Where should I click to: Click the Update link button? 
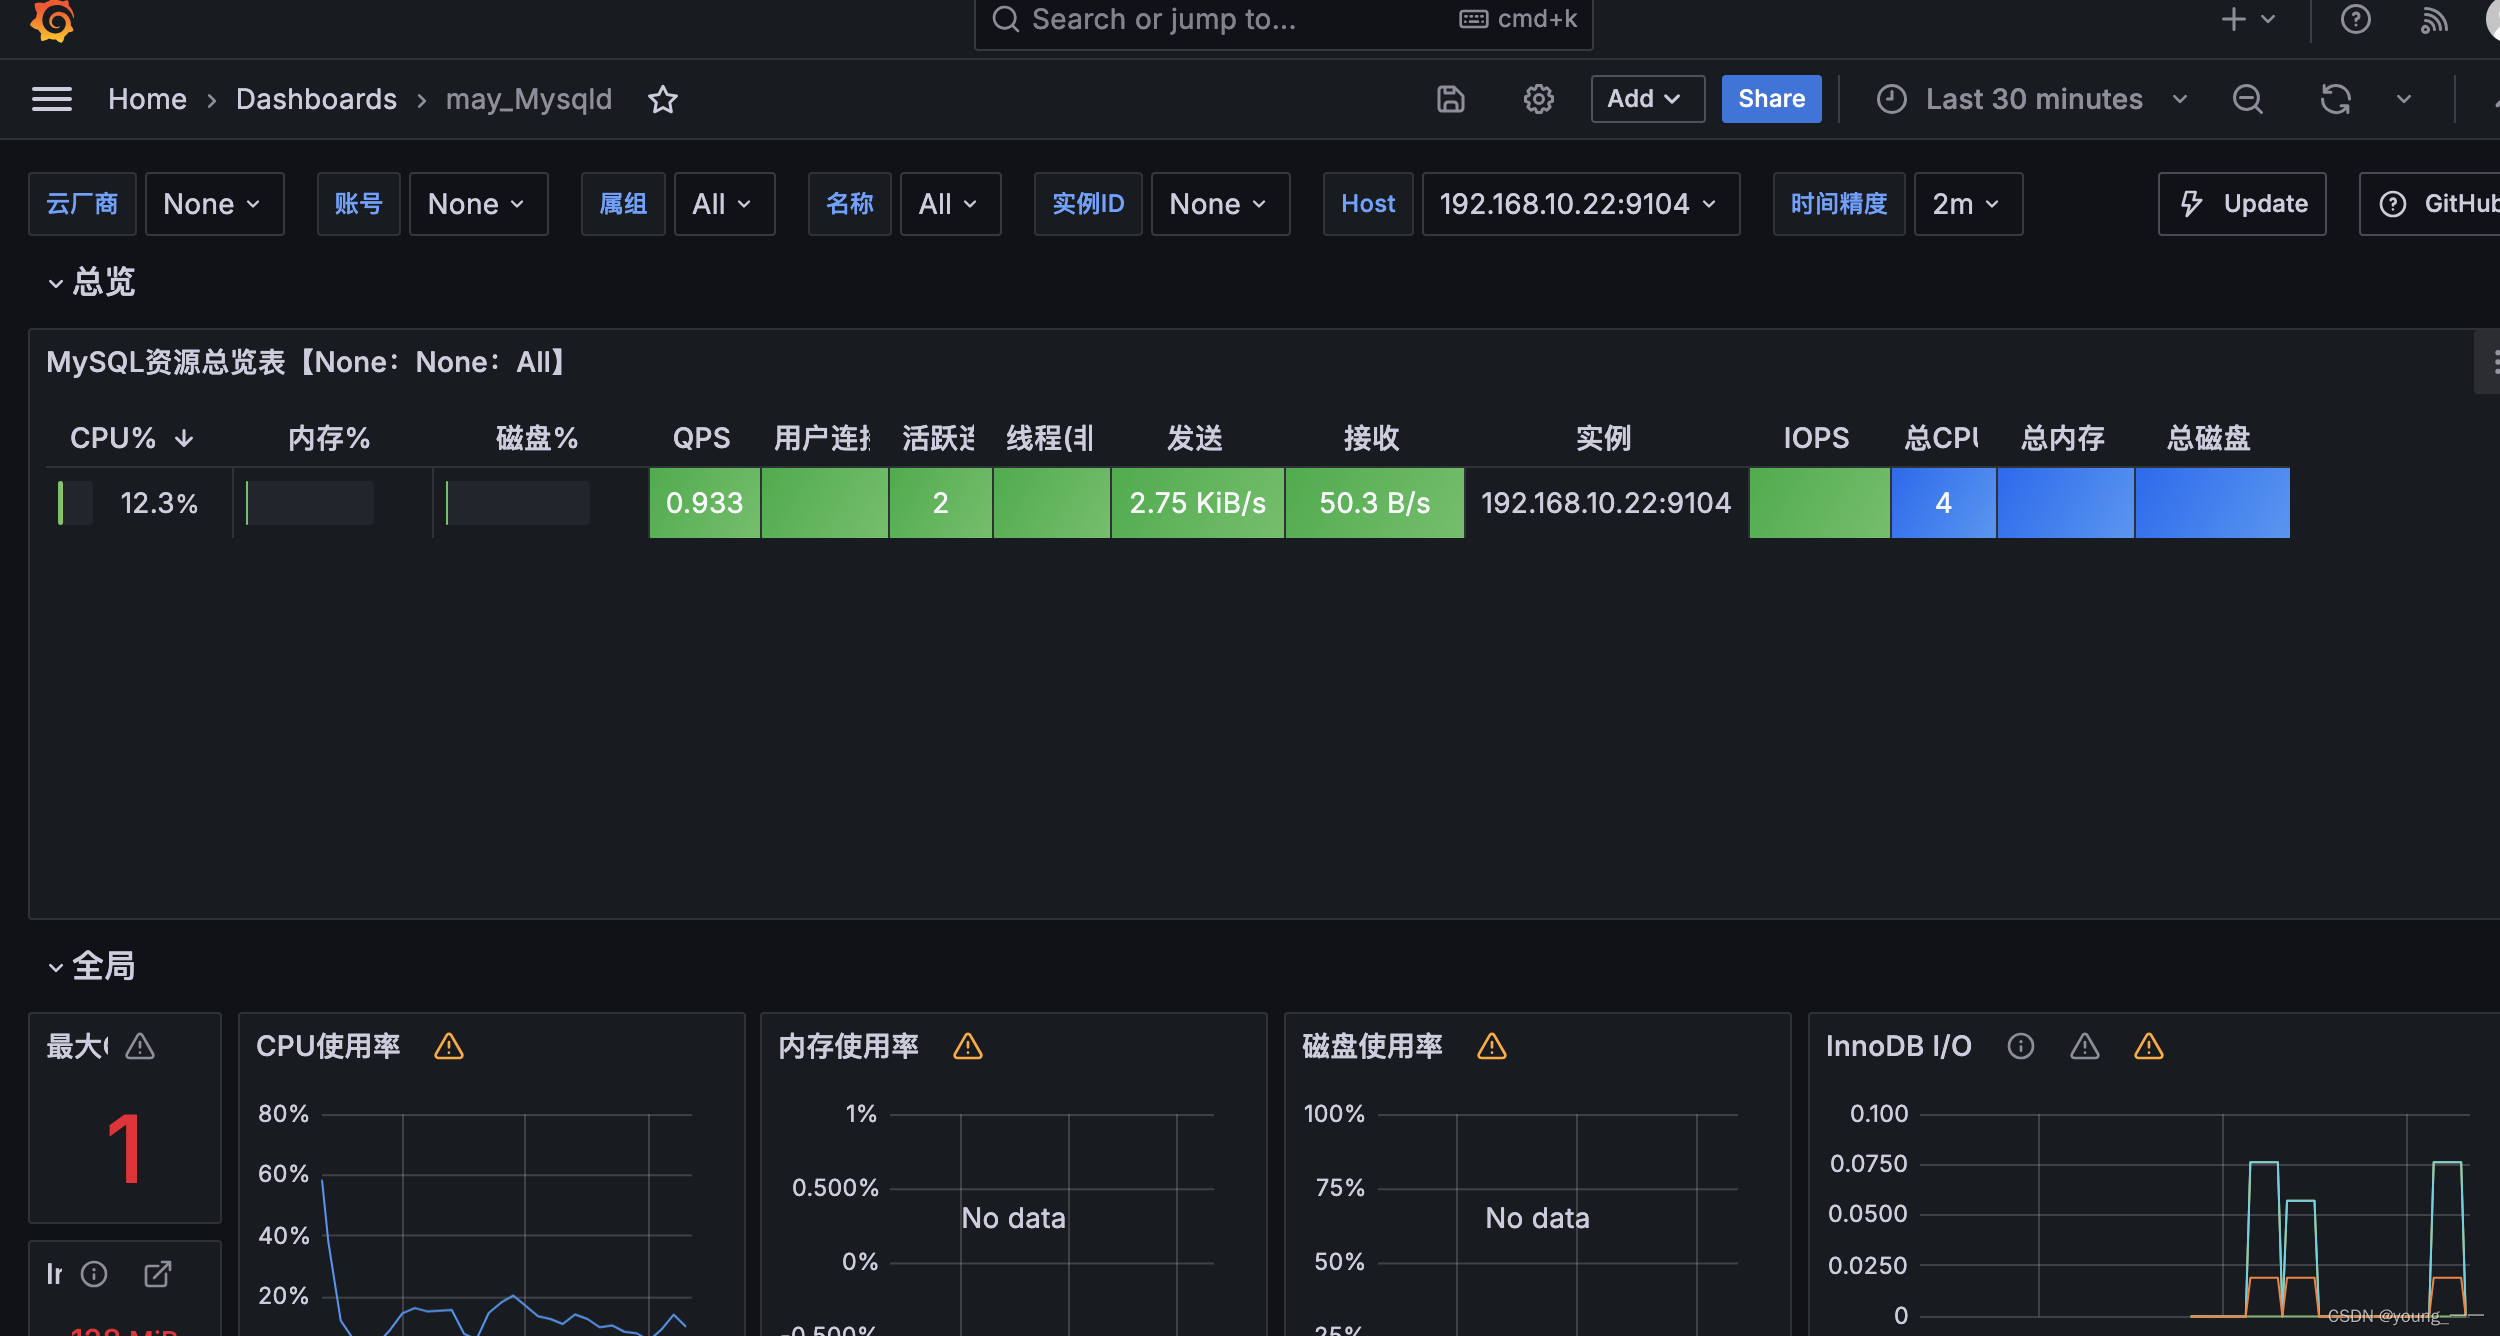pyautogui.click(x=2242, y=204)
